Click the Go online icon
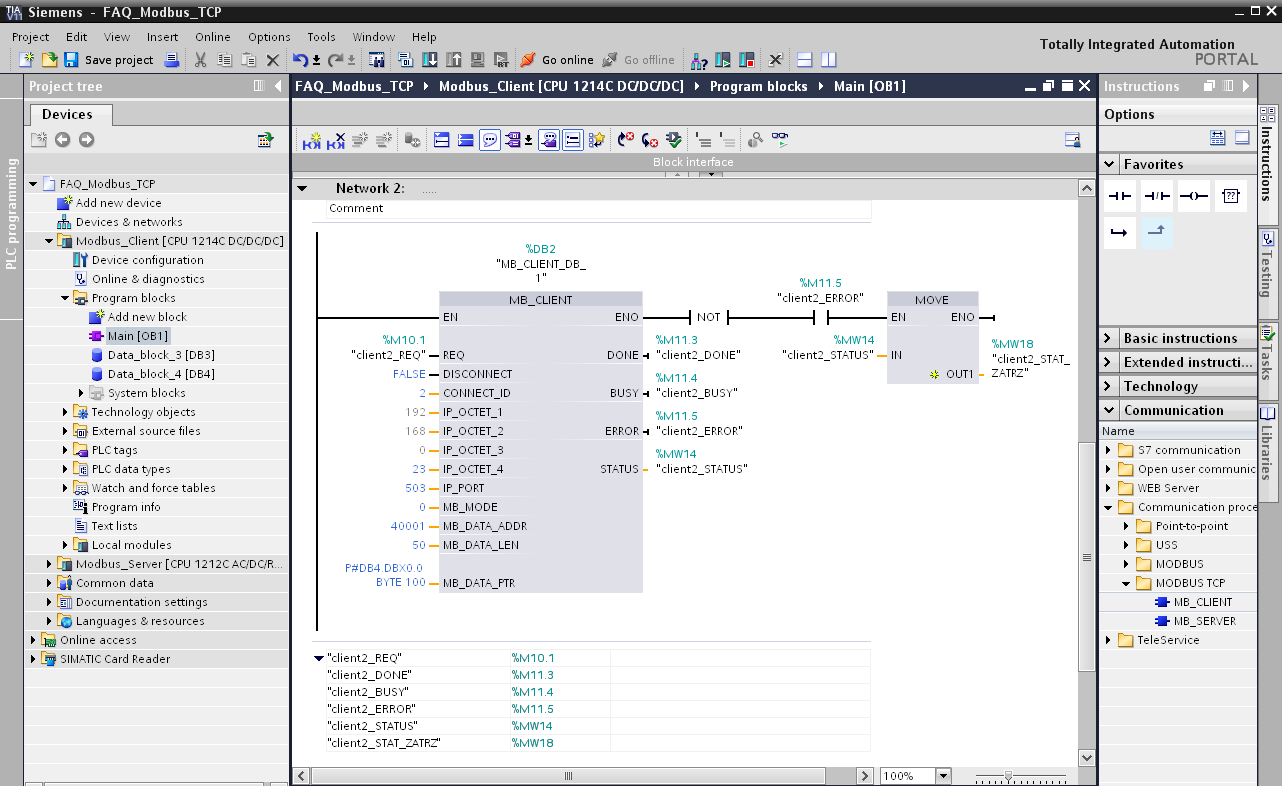This screenshot has height=786, width=1282. pyautogui.click(x=527, y=60)
